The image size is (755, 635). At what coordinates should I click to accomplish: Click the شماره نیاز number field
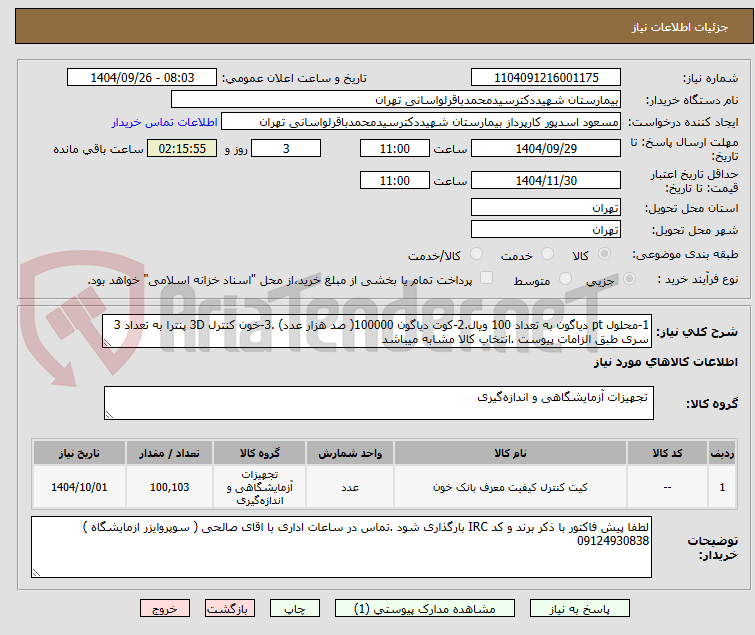[546, 78]
